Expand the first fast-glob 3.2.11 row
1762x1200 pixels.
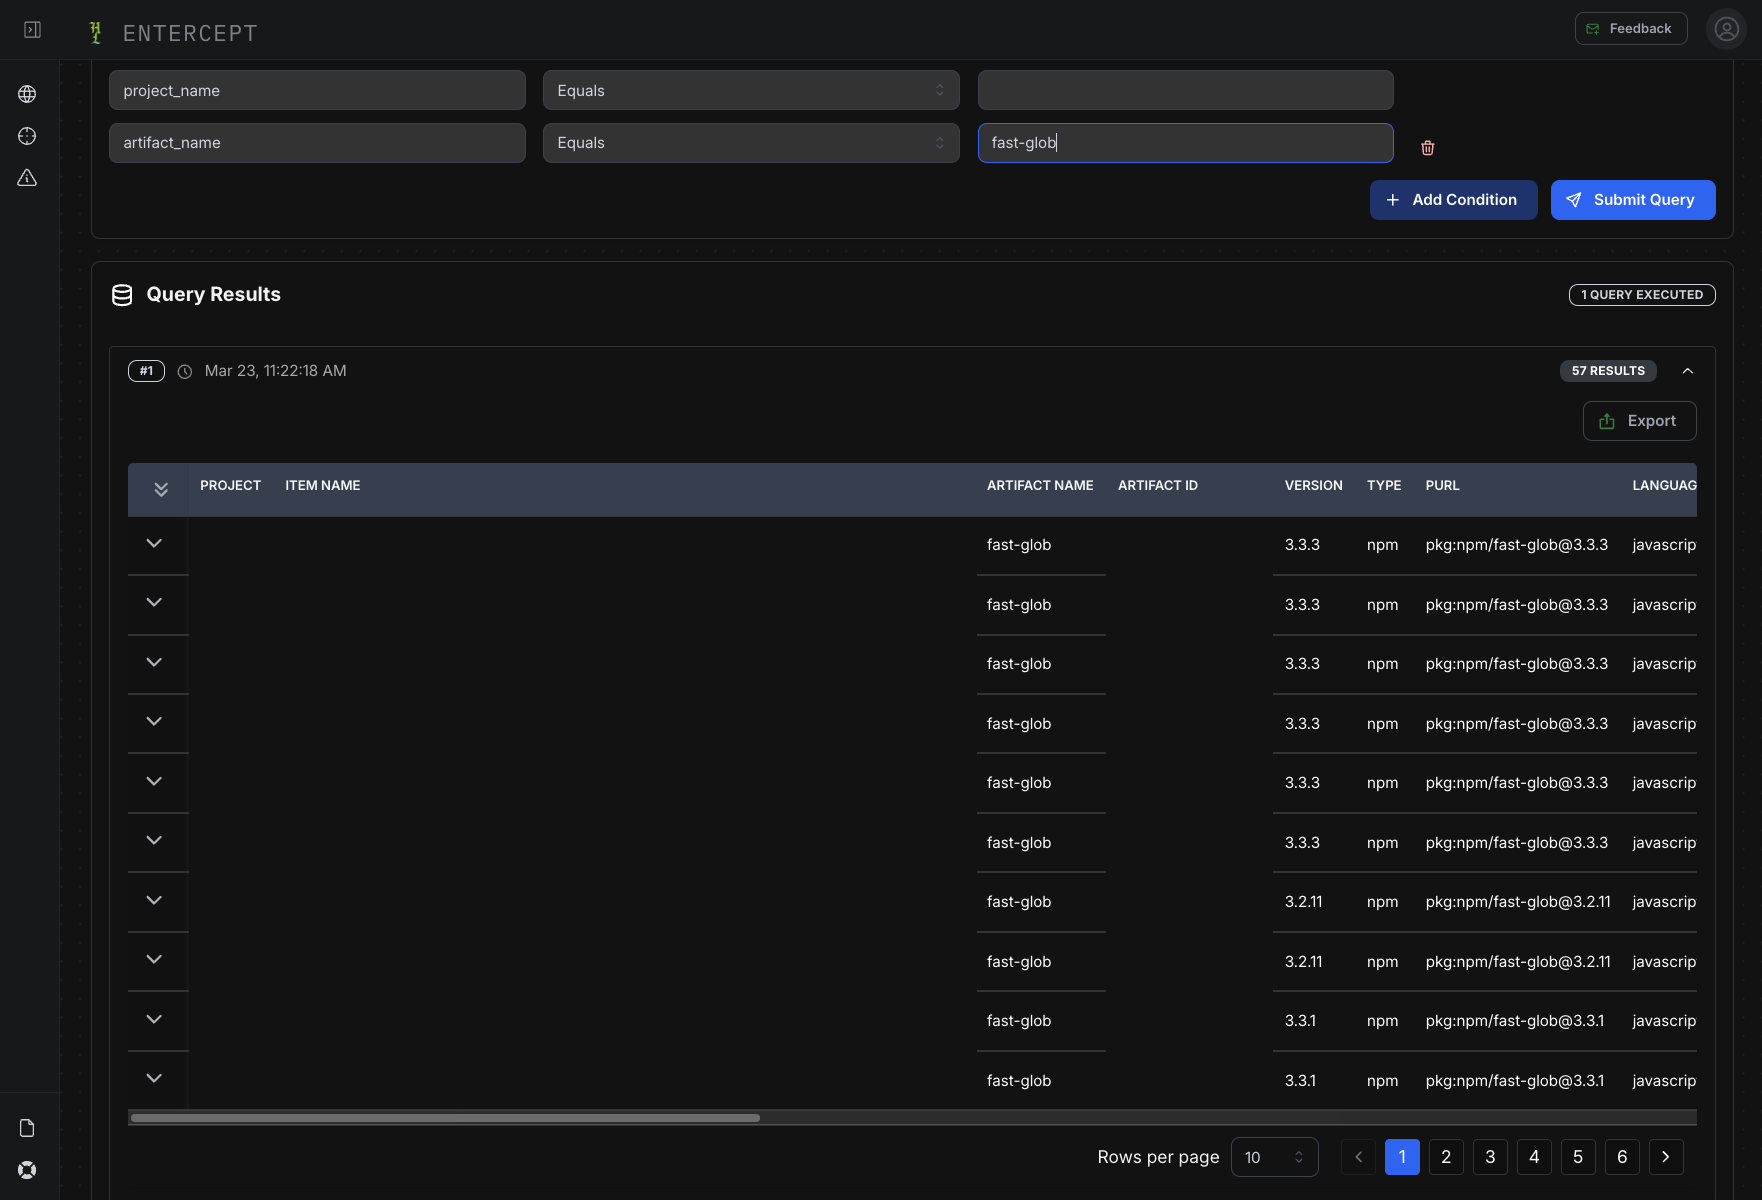[154, 900]
